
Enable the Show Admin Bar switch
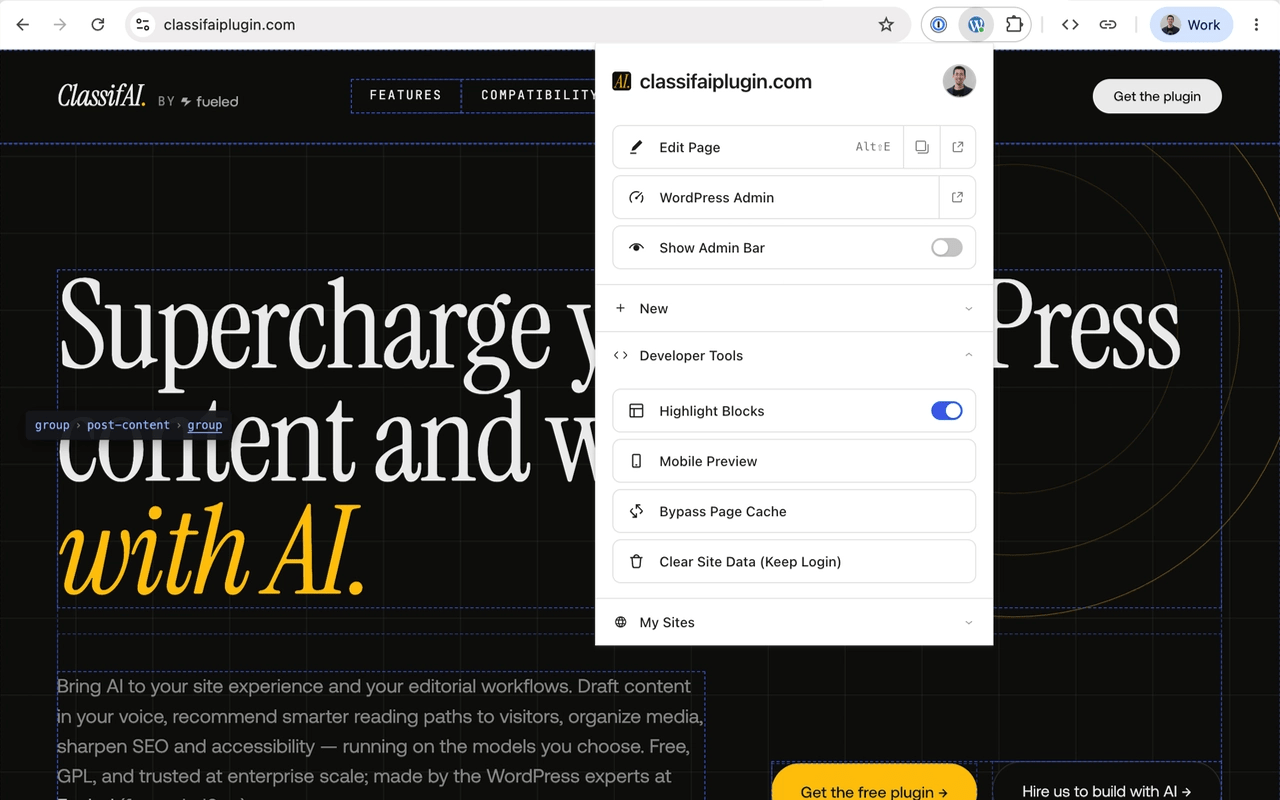pos(947,248)
